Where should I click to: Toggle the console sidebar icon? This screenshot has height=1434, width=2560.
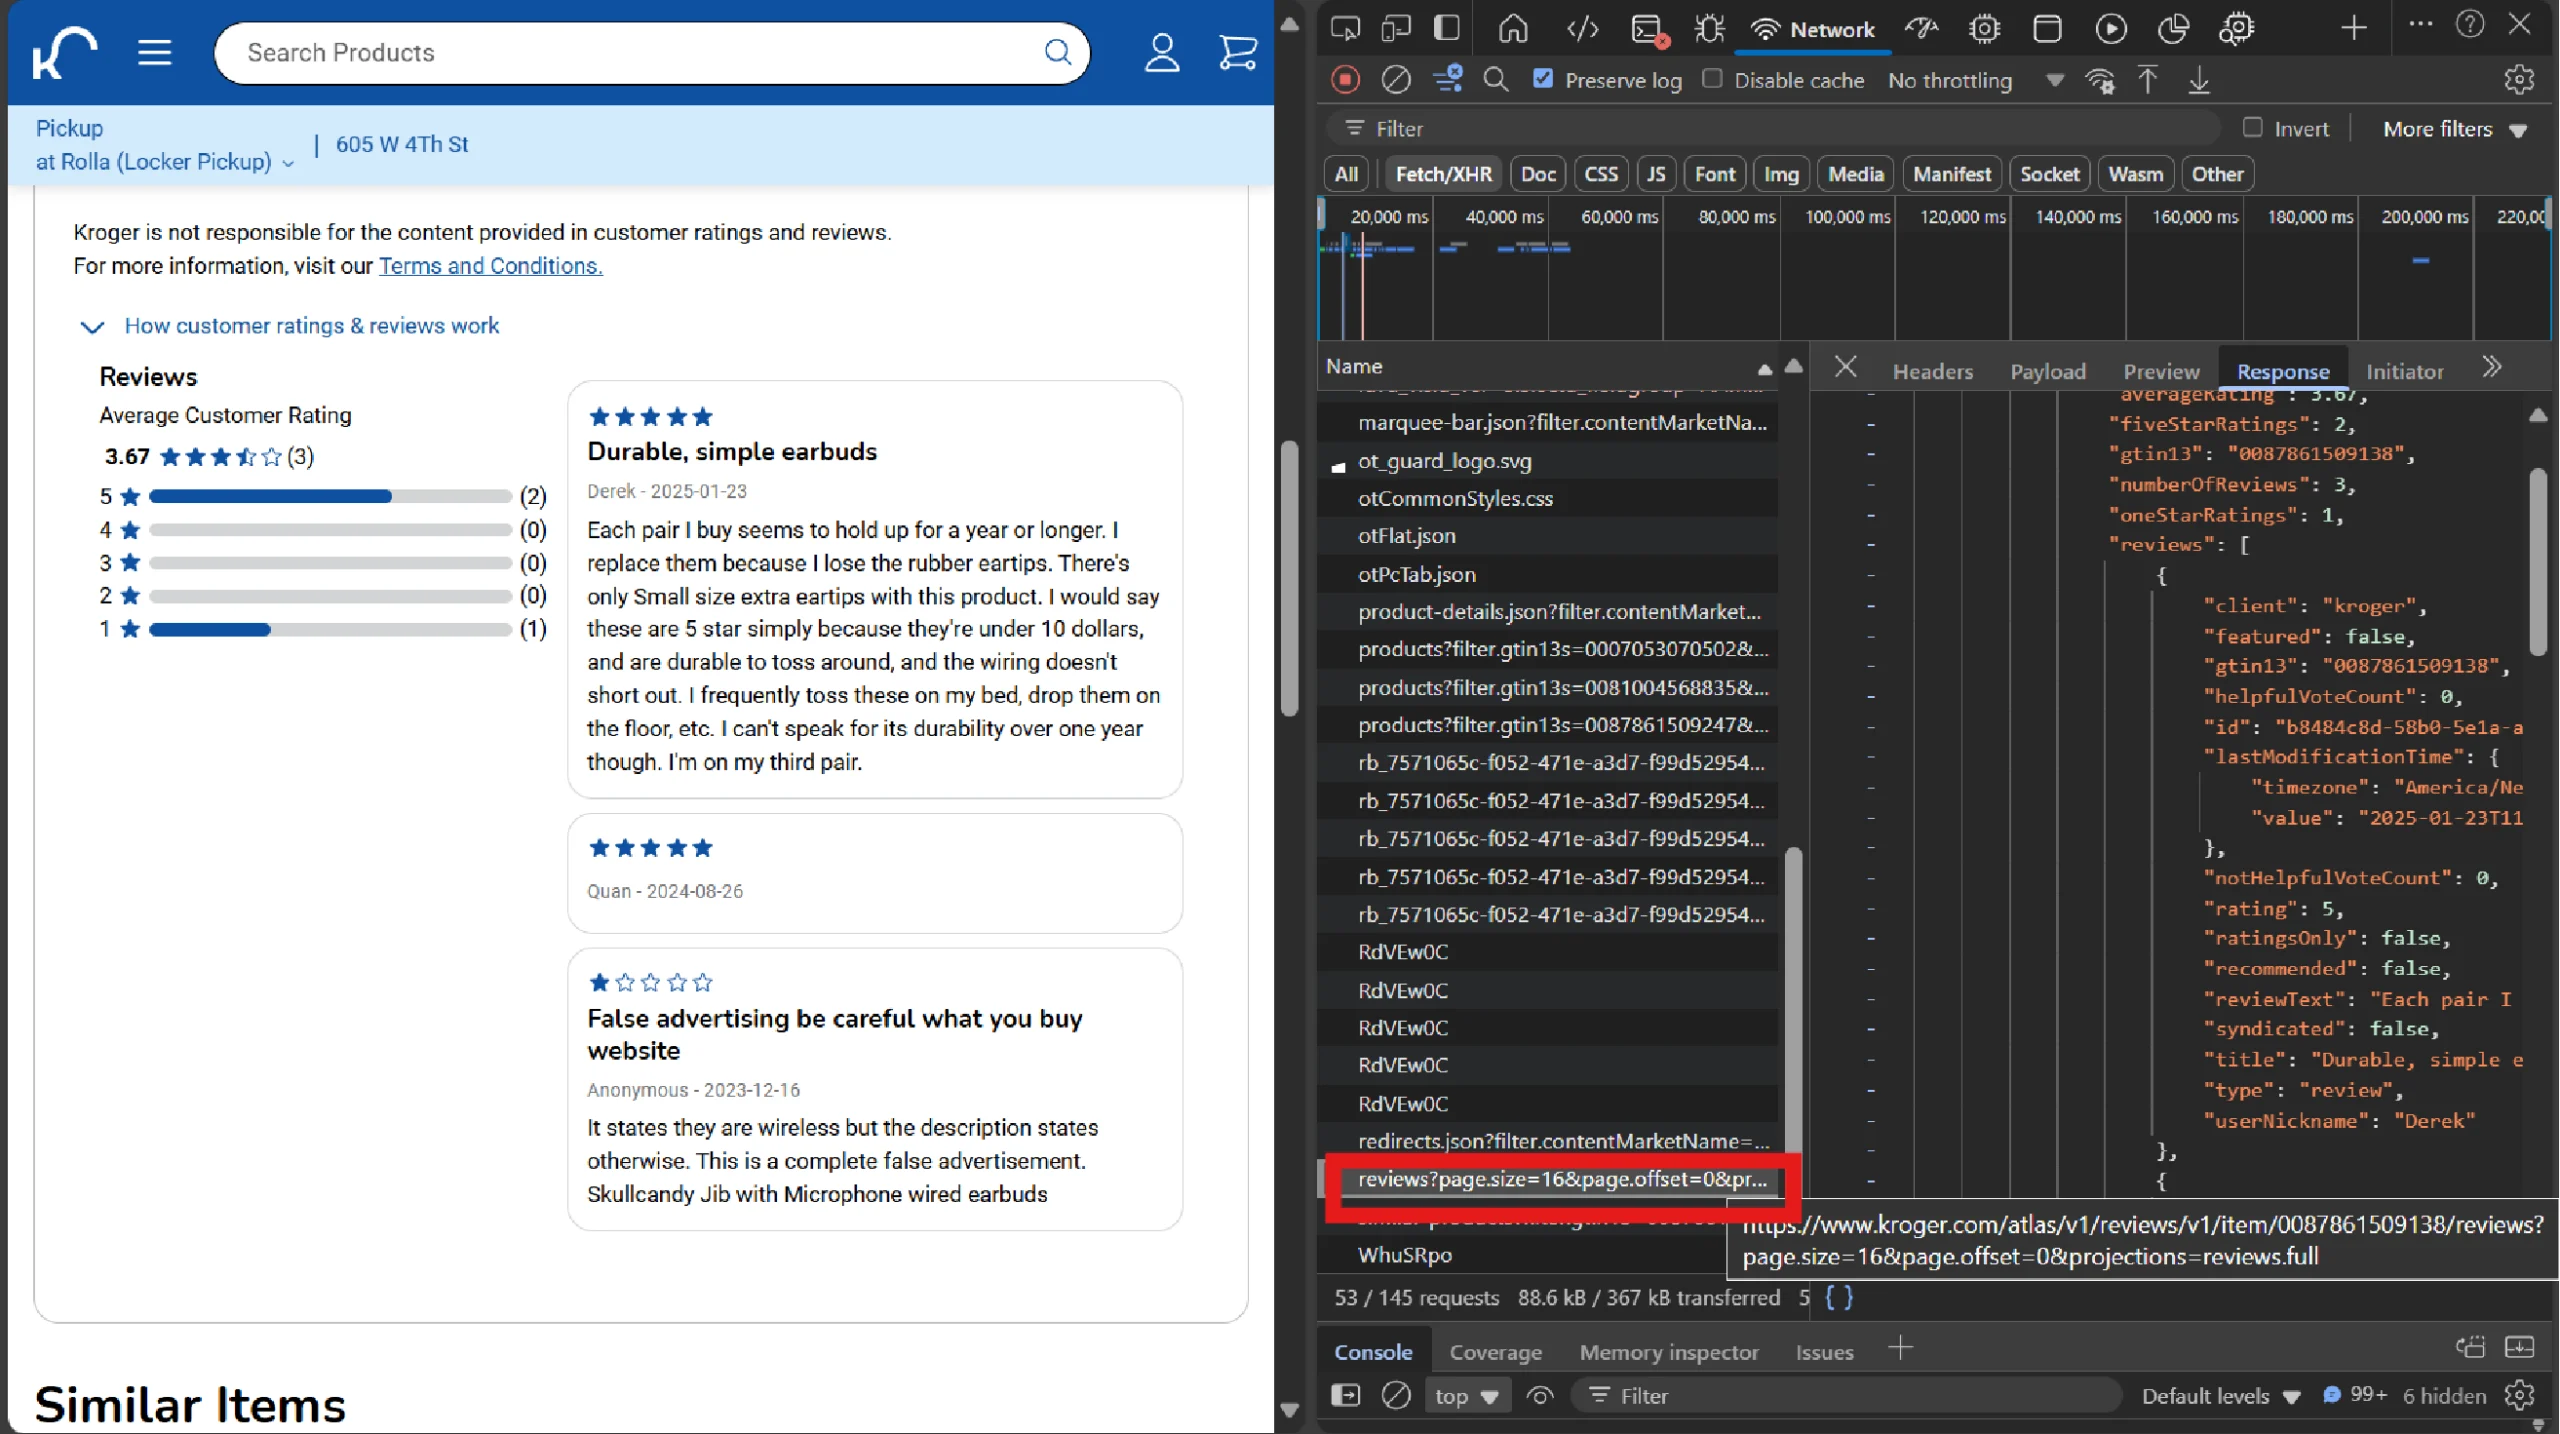(x=1346, y=1395)
